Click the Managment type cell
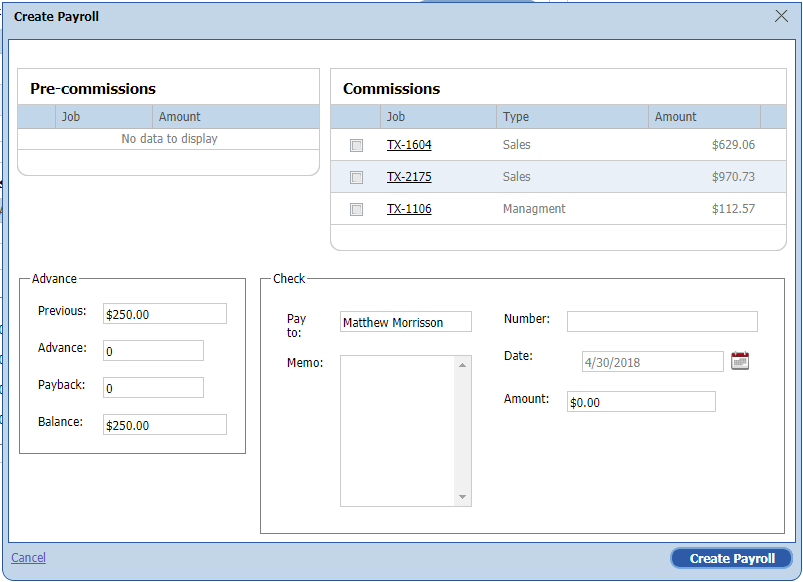The width and height of the screenshot is (803, 582). pyautogui.click(x=534, y=209)
